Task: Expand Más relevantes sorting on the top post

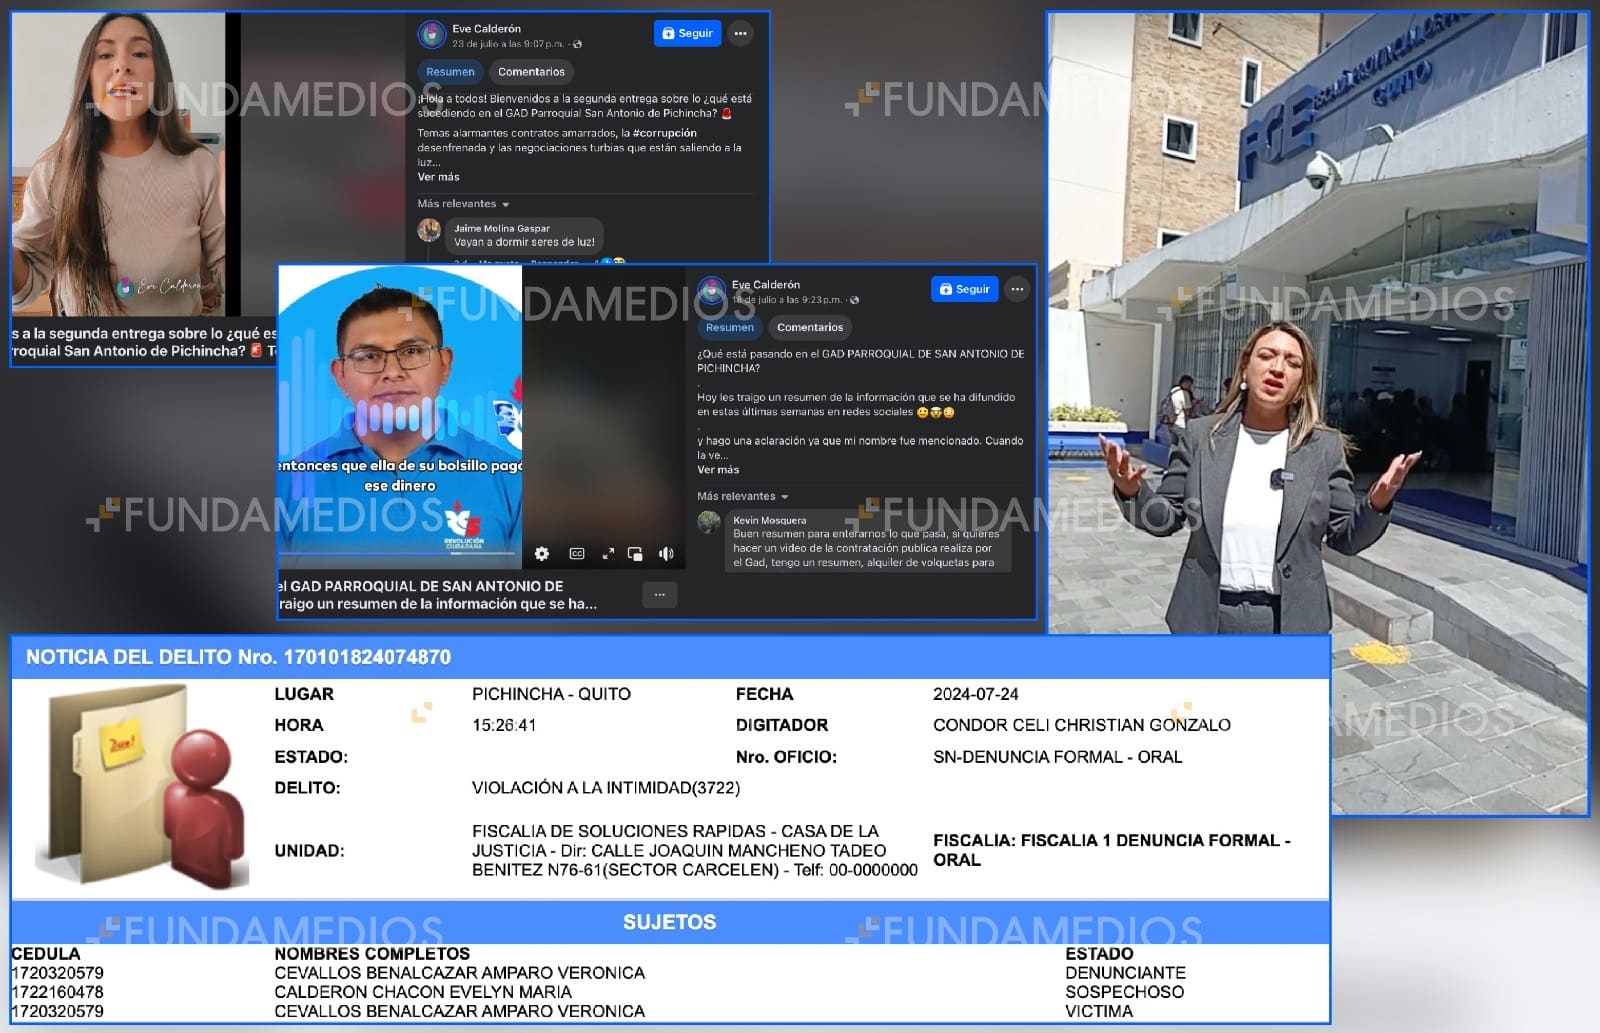Action: [463, 204]
